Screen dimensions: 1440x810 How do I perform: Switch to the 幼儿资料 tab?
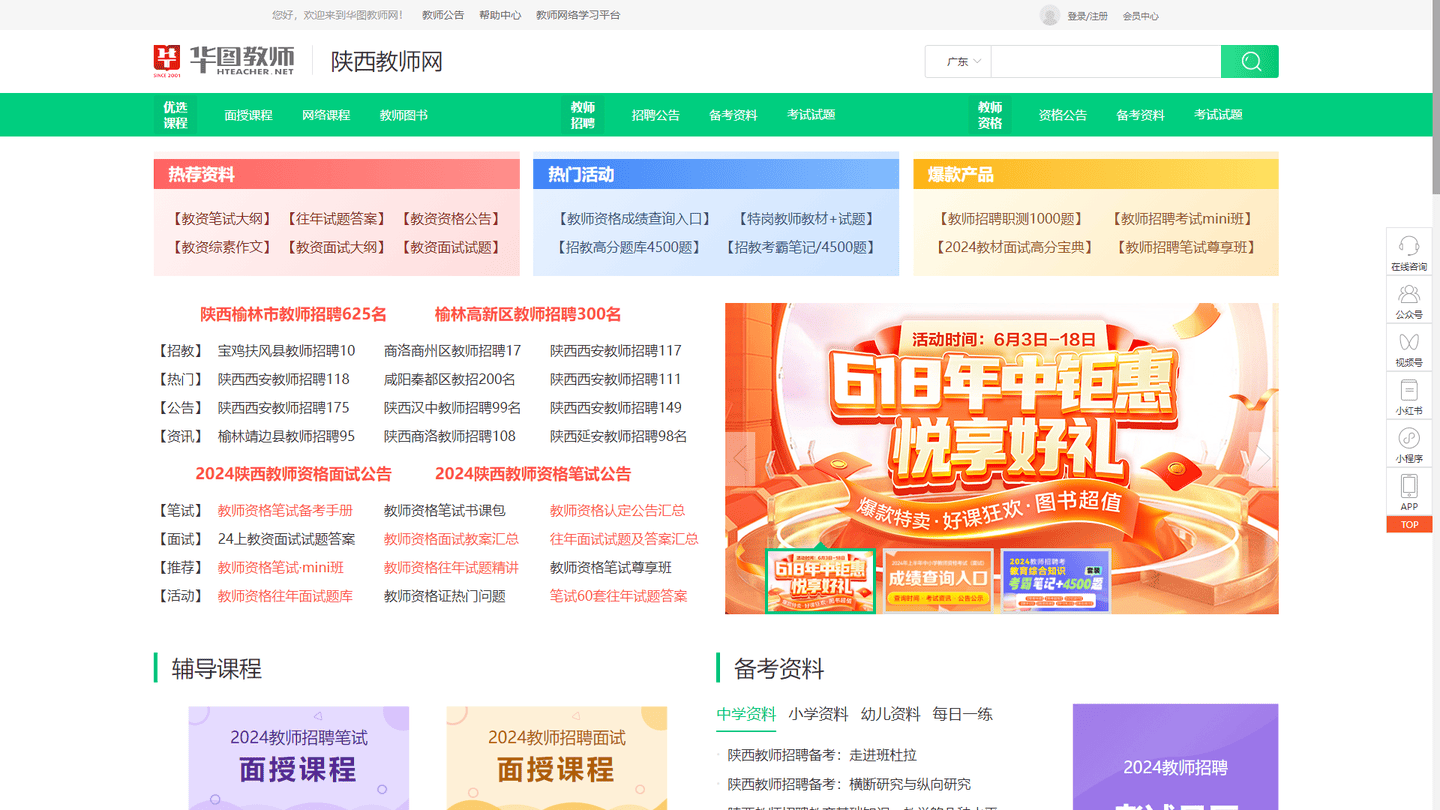pos(890,714)
